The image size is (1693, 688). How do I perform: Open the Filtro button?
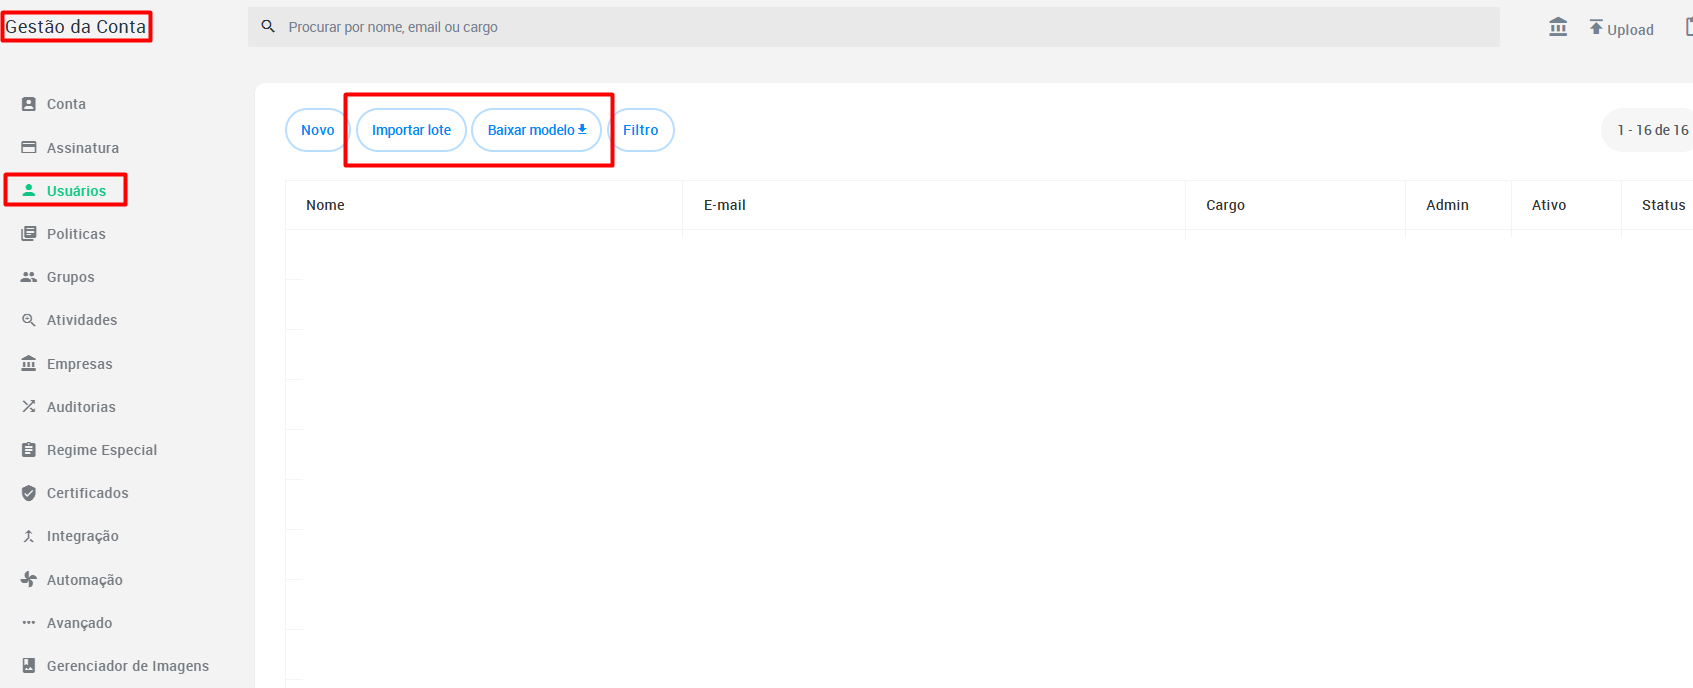(641, 130)
